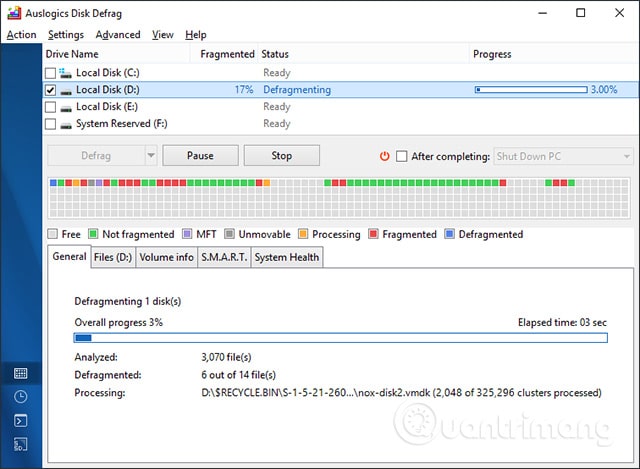Click the blue first block in cluster map
This screenshot has width=640, height=469.
point(53,183)
